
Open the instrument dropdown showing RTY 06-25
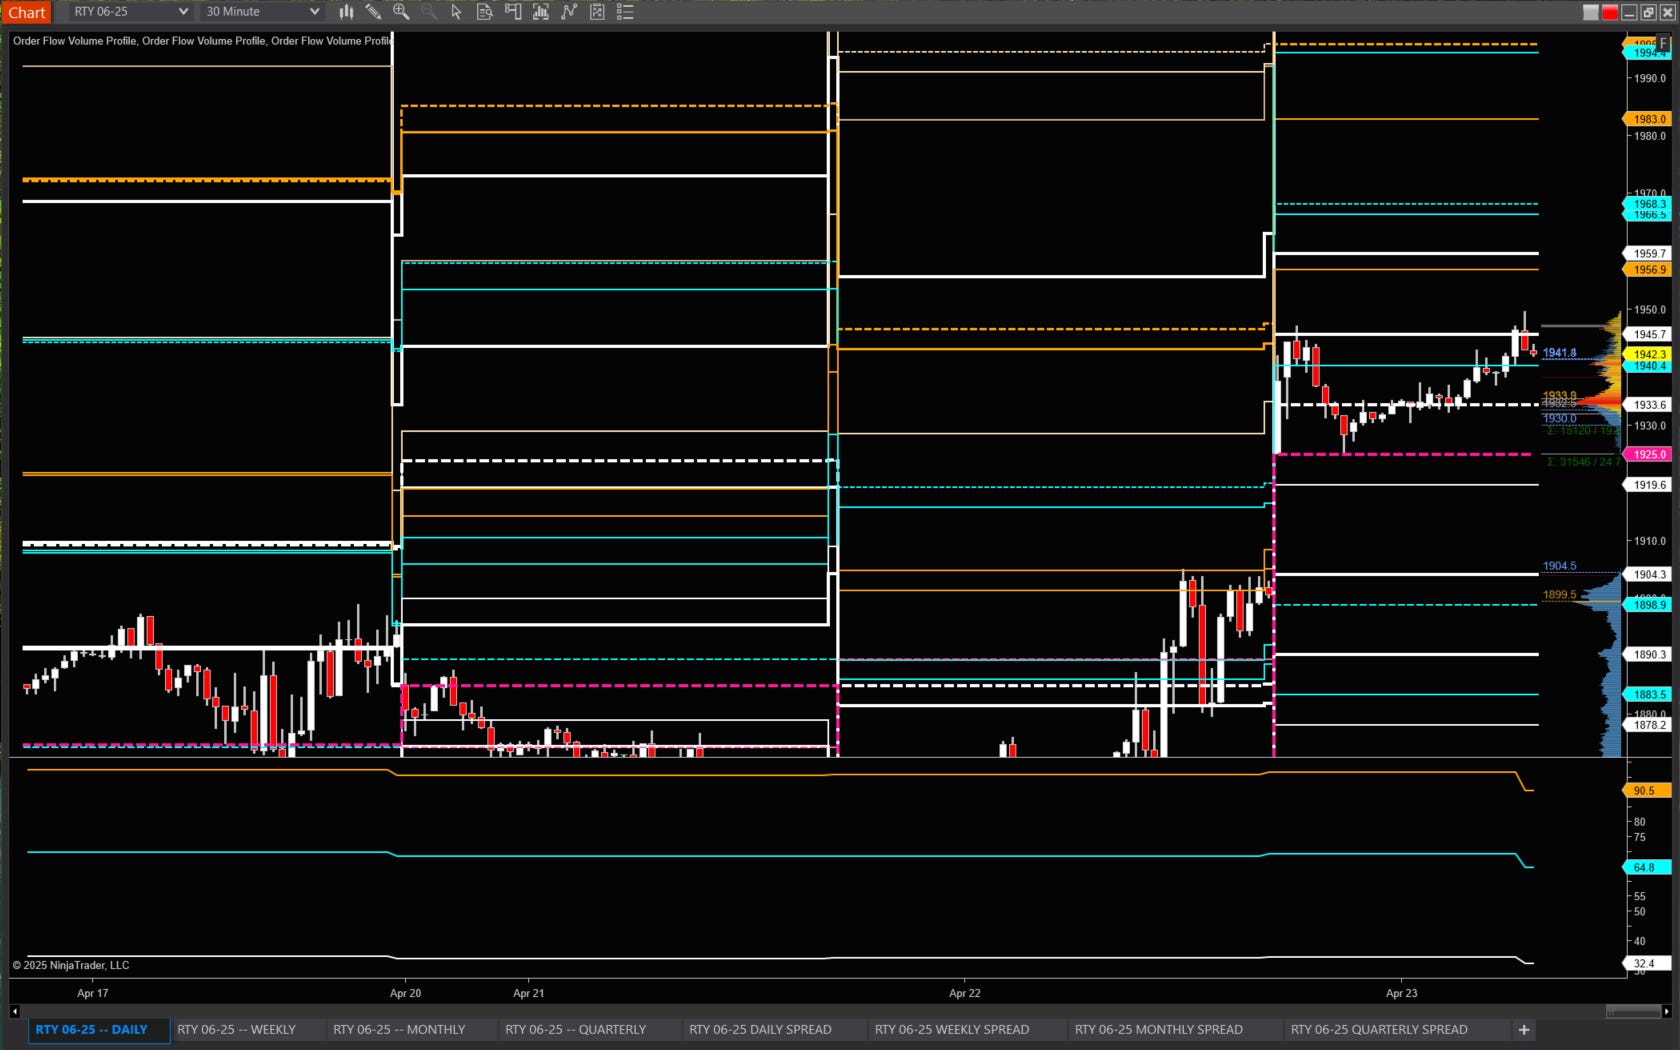pyautogui.click(x=130, y=12)
